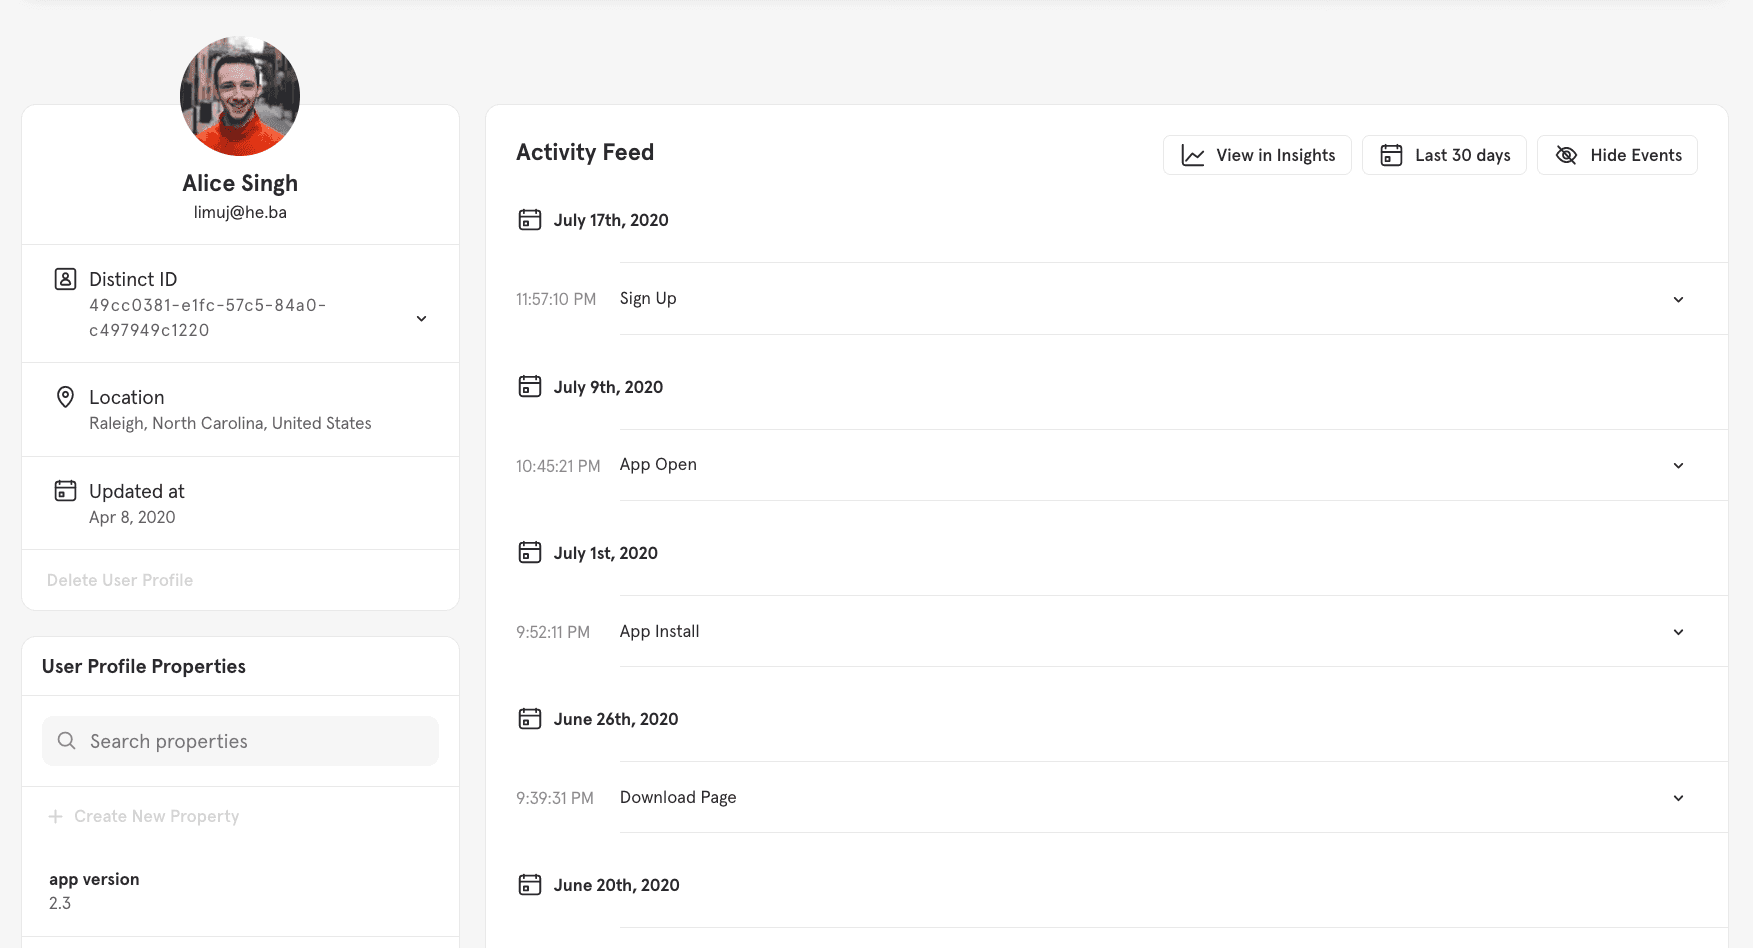Click the Distinct ID person icon
Screen dimensions: 1753x948
click(65, 279)
